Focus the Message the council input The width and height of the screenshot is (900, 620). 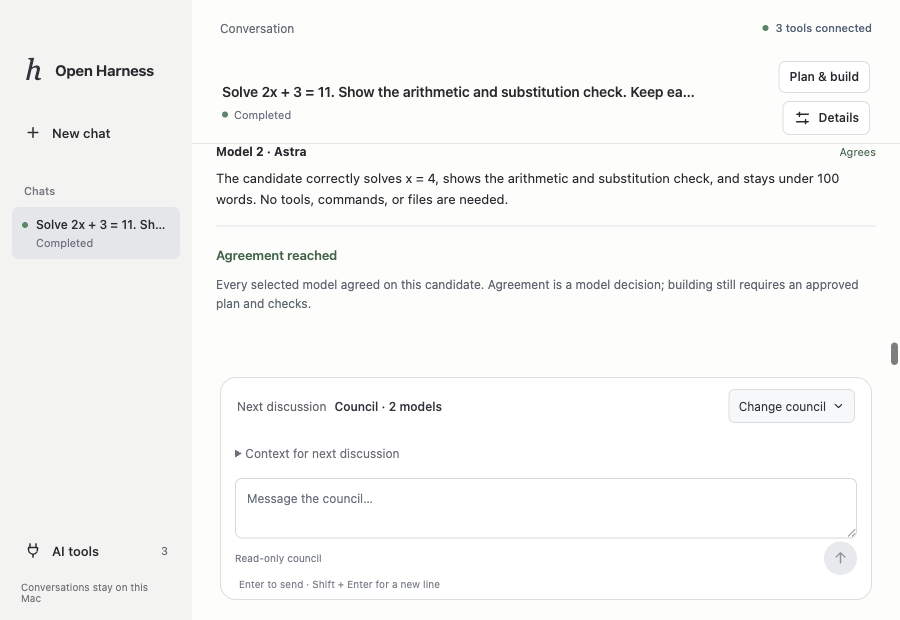coord(545,508)
